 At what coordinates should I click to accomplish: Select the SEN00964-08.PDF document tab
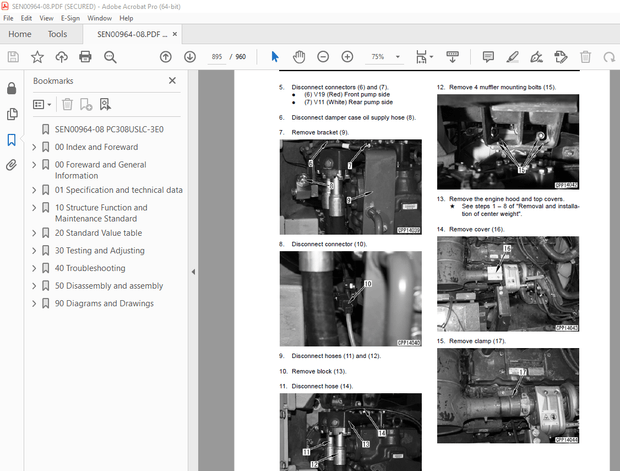(x=132, y=34)
